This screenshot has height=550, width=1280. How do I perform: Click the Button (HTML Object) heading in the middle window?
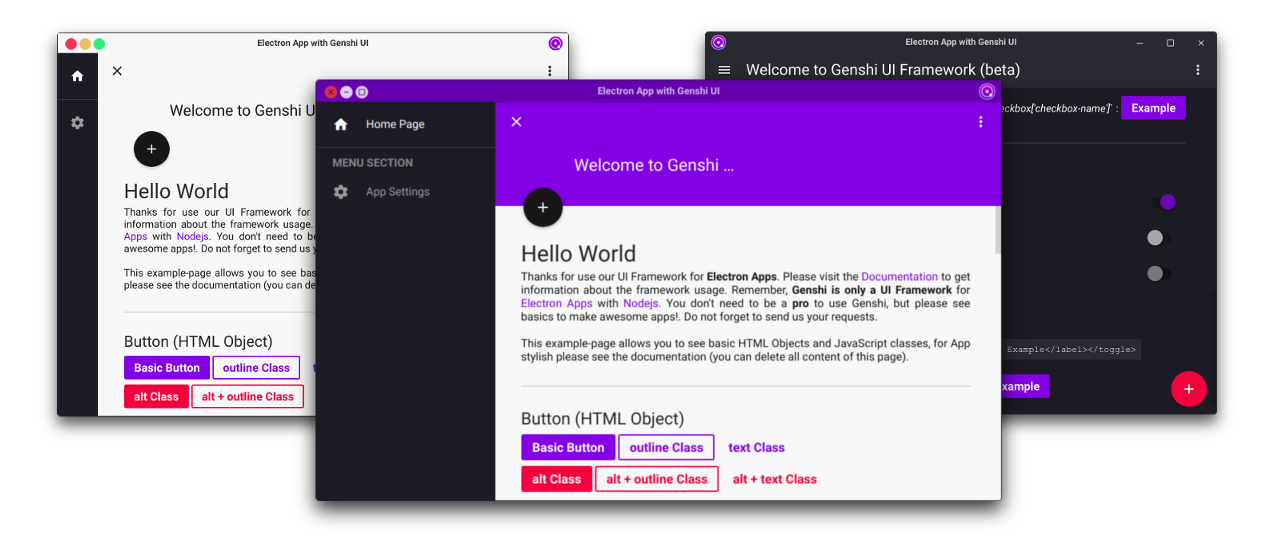[x=602, y=419]
